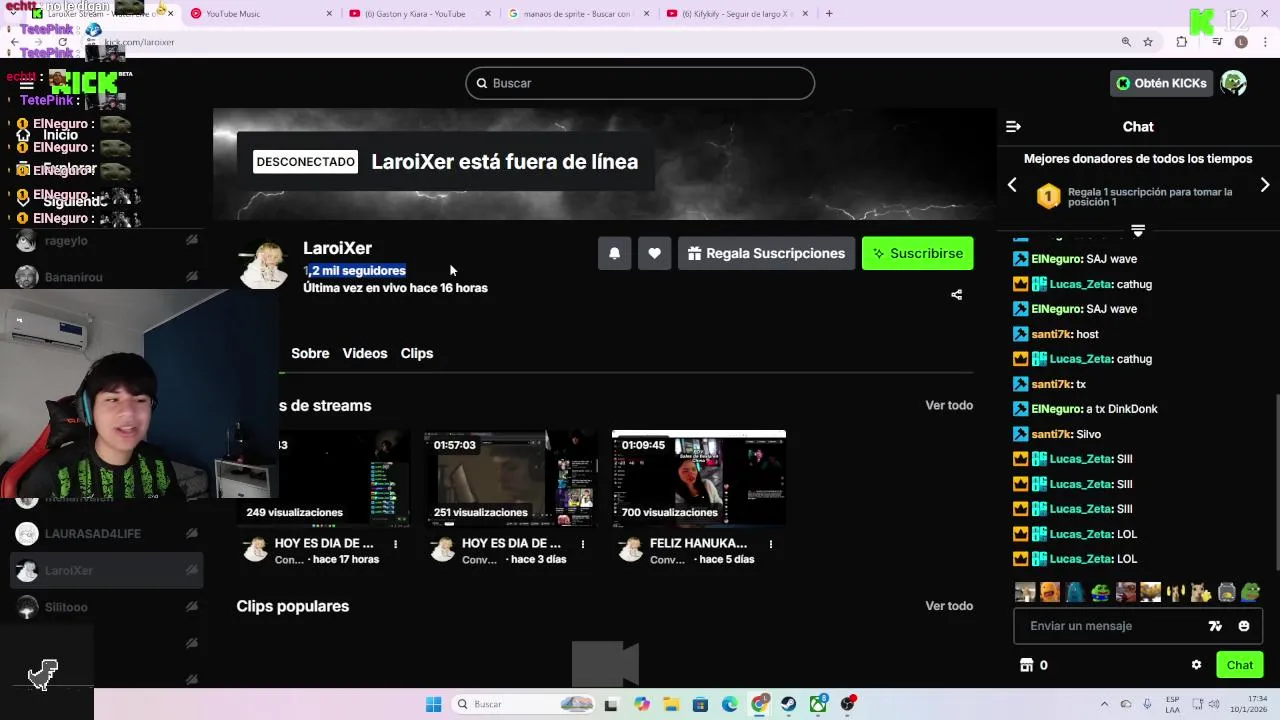Go to next top donor with right arrow

[1265, 185]
